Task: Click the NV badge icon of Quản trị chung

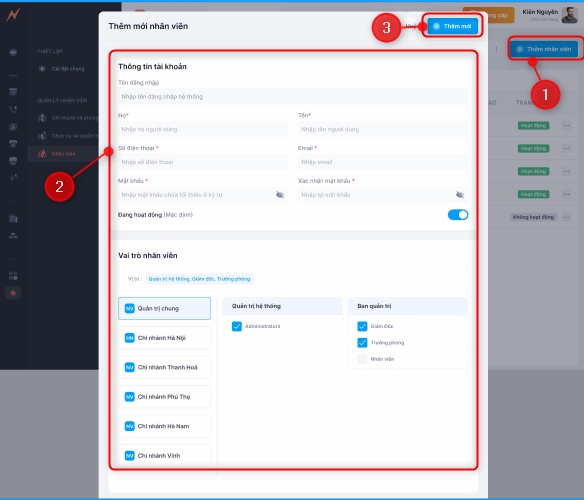Action: [x=129, y=308]
